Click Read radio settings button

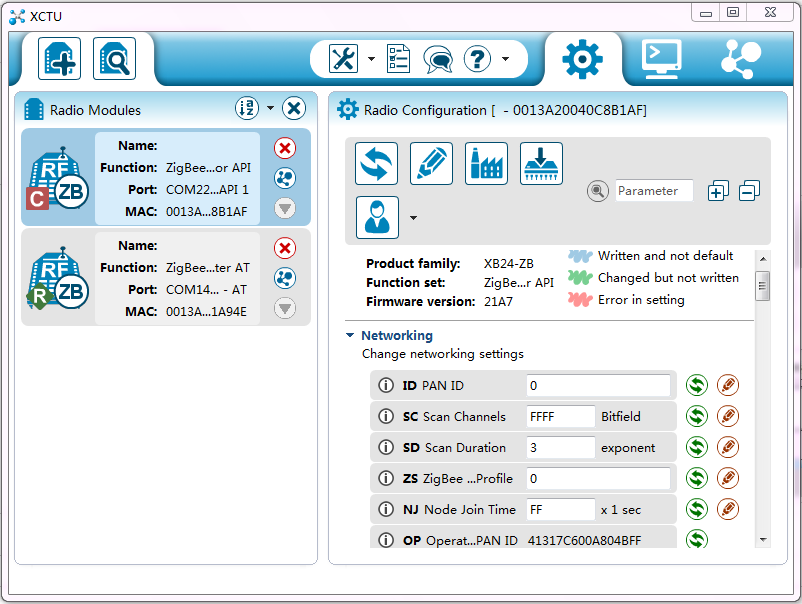coord(376,164)
